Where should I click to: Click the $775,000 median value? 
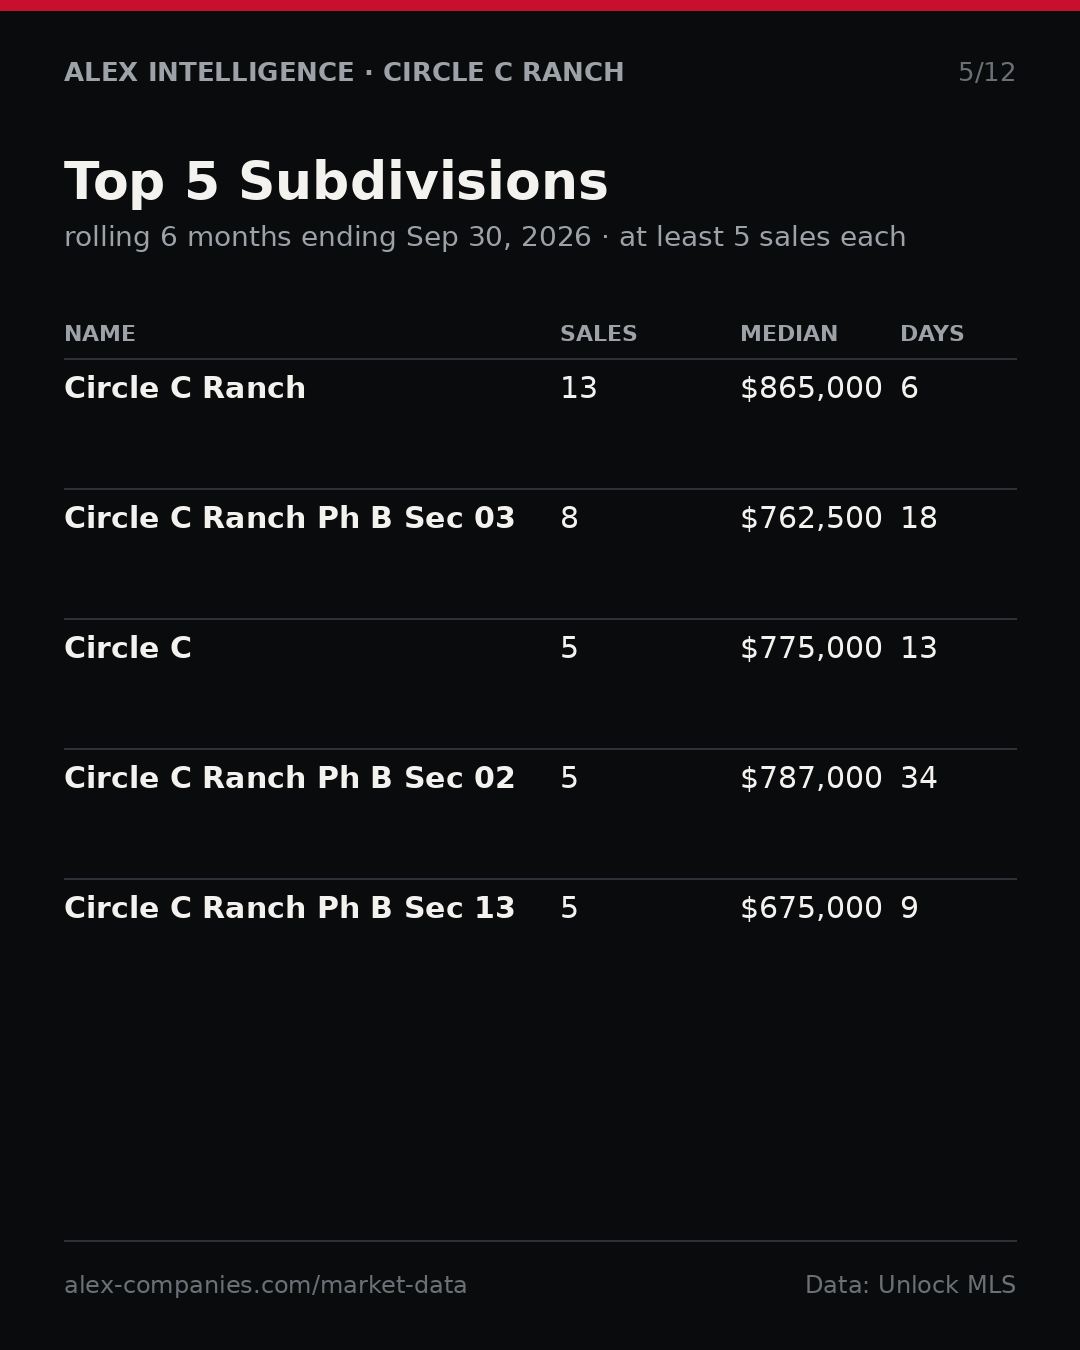pyautogui.click(x=811, y=649)
